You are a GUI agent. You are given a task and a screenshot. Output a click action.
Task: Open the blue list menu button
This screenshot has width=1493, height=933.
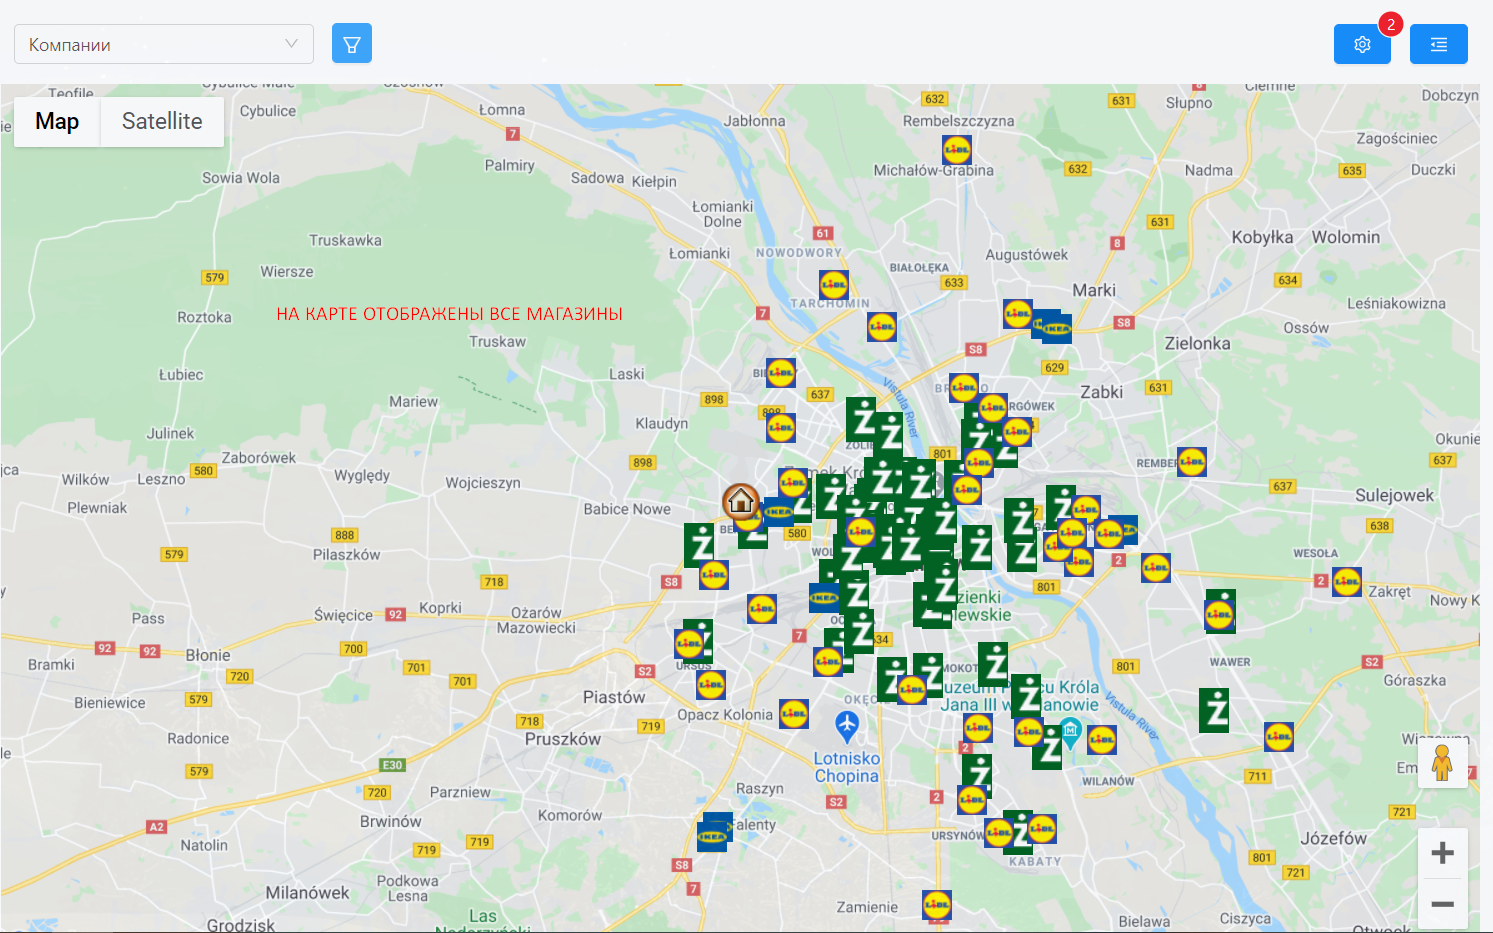(1439, 44)
